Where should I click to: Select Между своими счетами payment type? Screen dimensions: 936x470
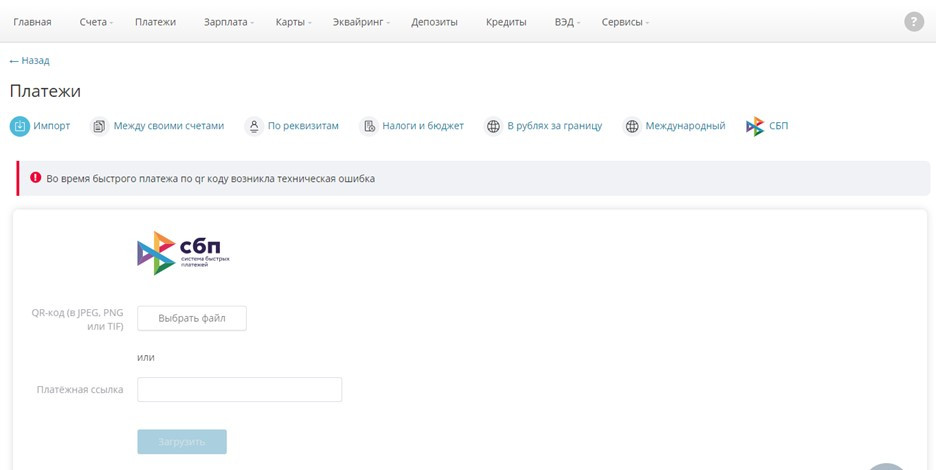(169, 126)
